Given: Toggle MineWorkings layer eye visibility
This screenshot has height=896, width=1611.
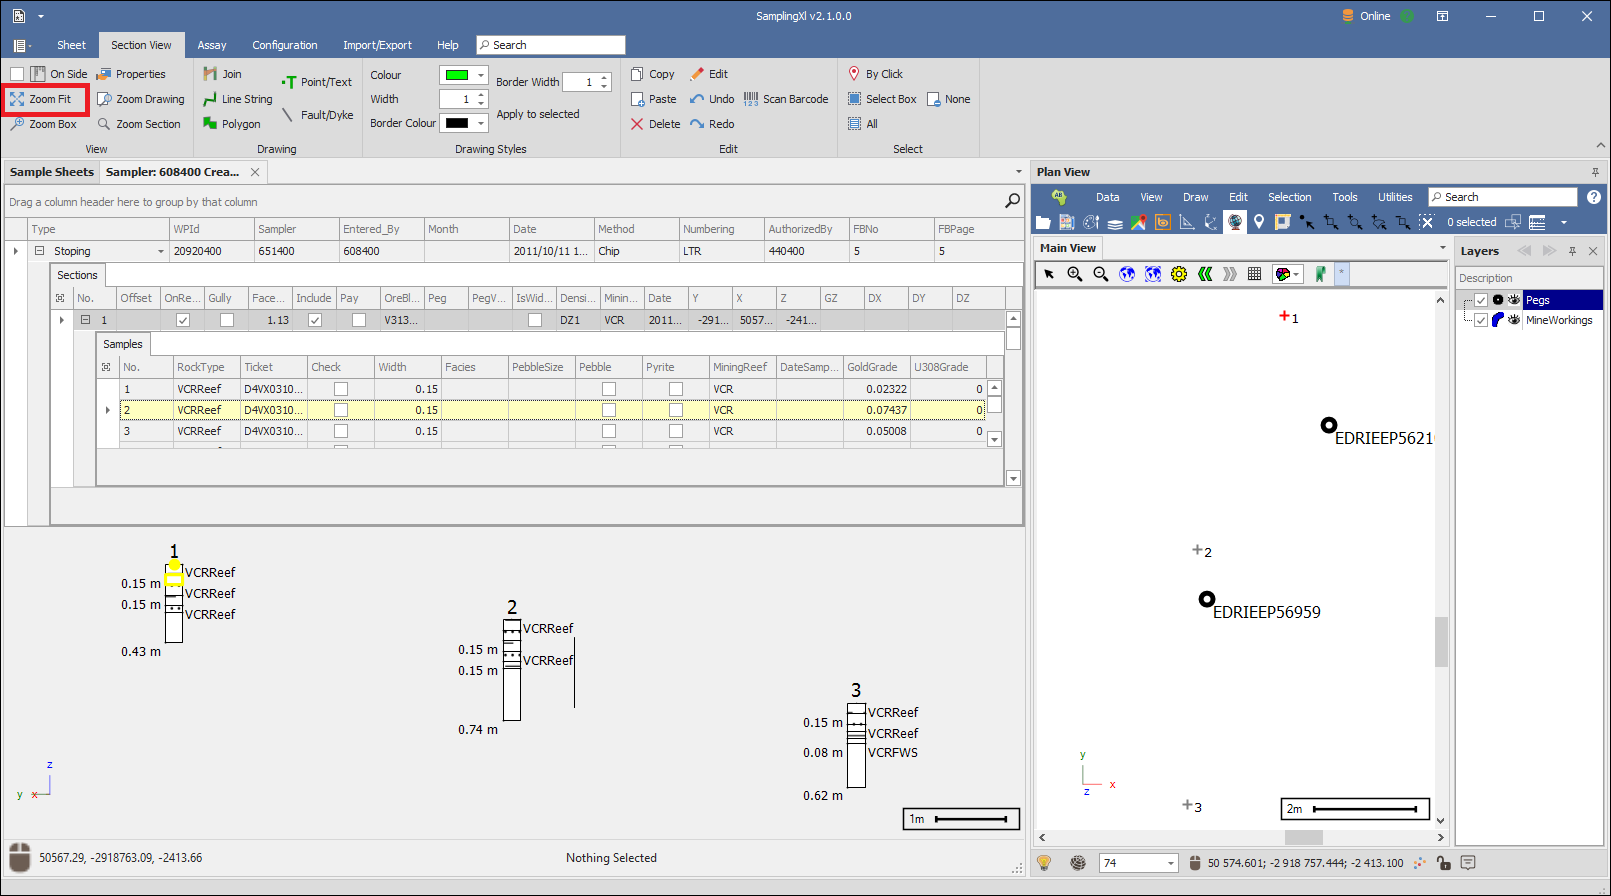Looking at the screenshot, I should point(1514,320).
